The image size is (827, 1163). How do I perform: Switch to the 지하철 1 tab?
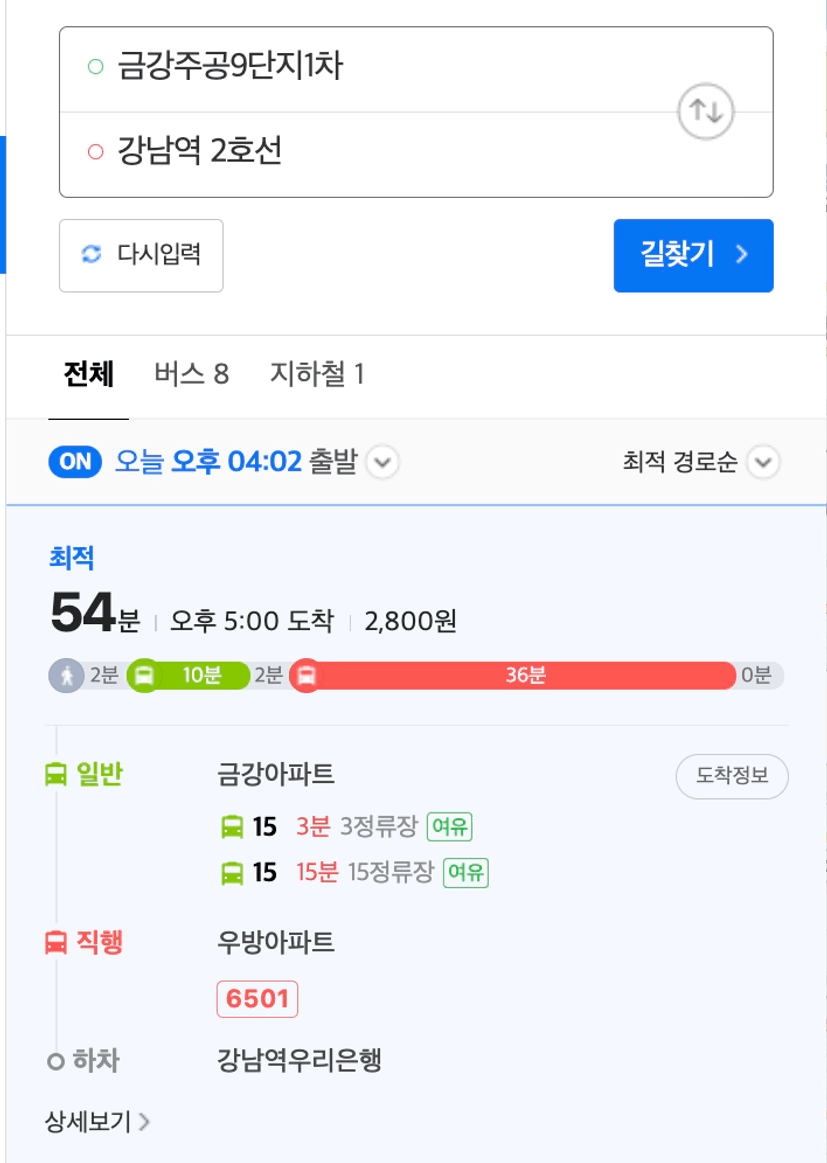317,374
